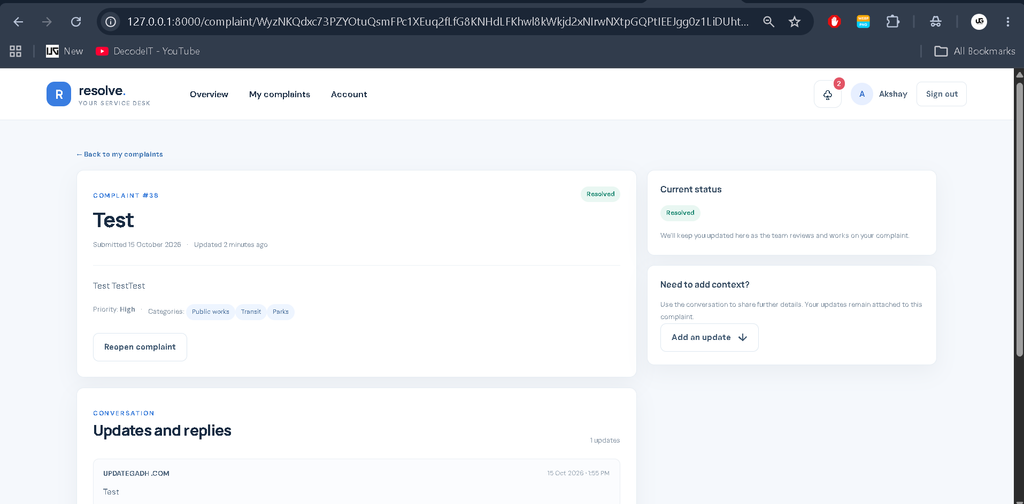Open the All Bookmarks folder

coord(975,51)
